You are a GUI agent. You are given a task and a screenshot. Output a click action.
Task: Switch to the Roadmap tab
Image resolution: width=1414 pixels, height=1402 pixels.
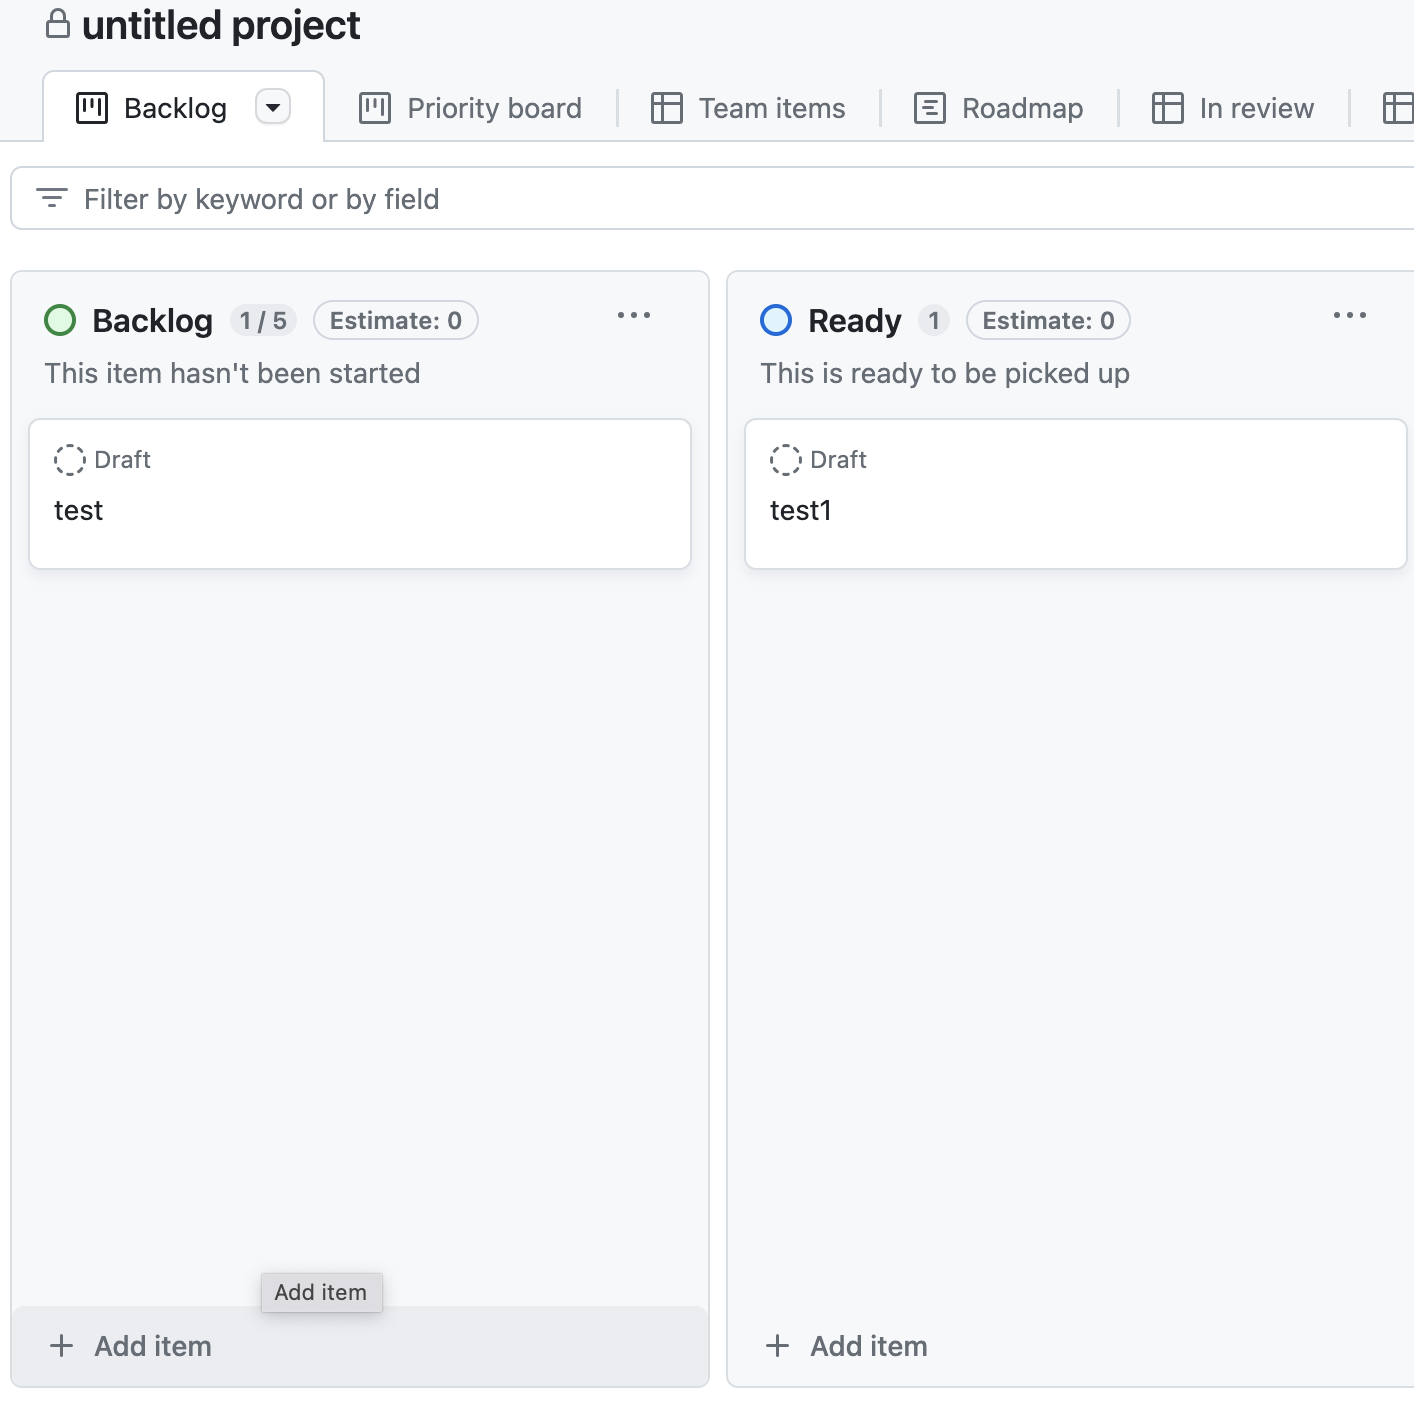click(x=1019, y=108)
